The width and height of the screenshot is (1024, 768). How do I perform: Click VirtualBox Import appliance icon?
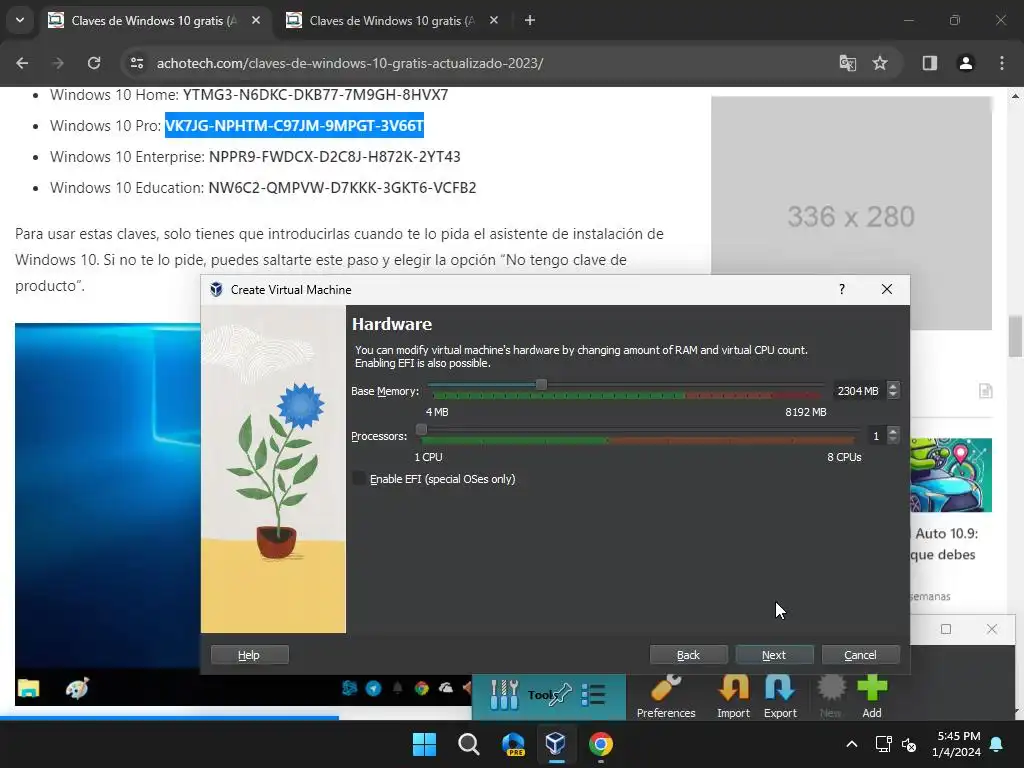click(733, 697)
